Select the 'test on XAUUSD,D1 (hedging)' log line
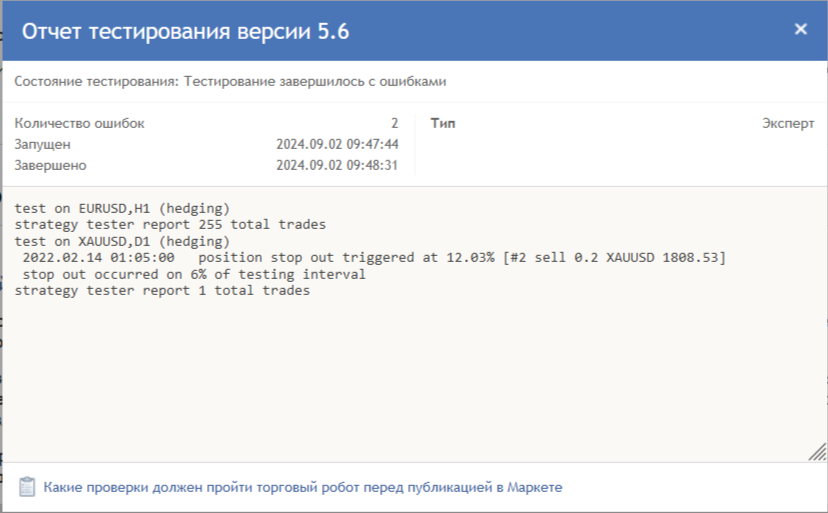828x513 pixels. [x=122, y=241]
